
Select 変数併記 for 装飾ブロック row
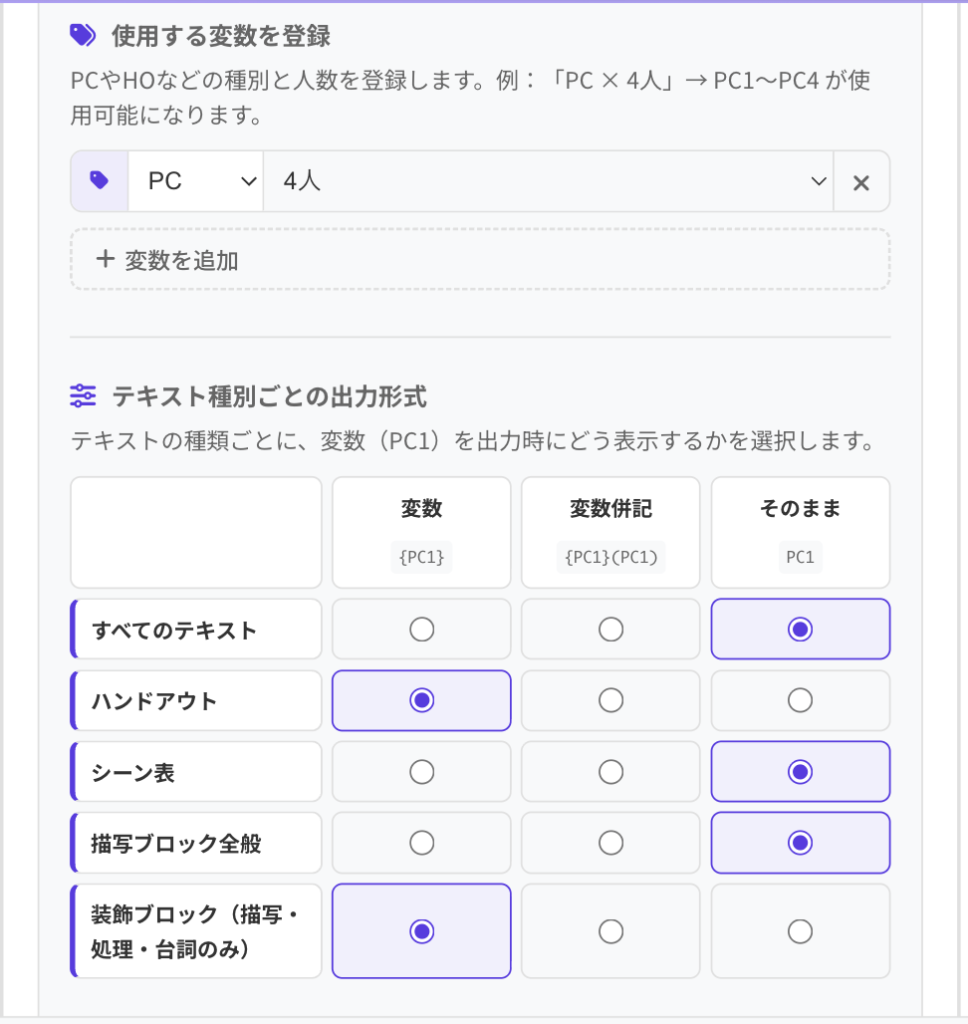coord(611,931)
